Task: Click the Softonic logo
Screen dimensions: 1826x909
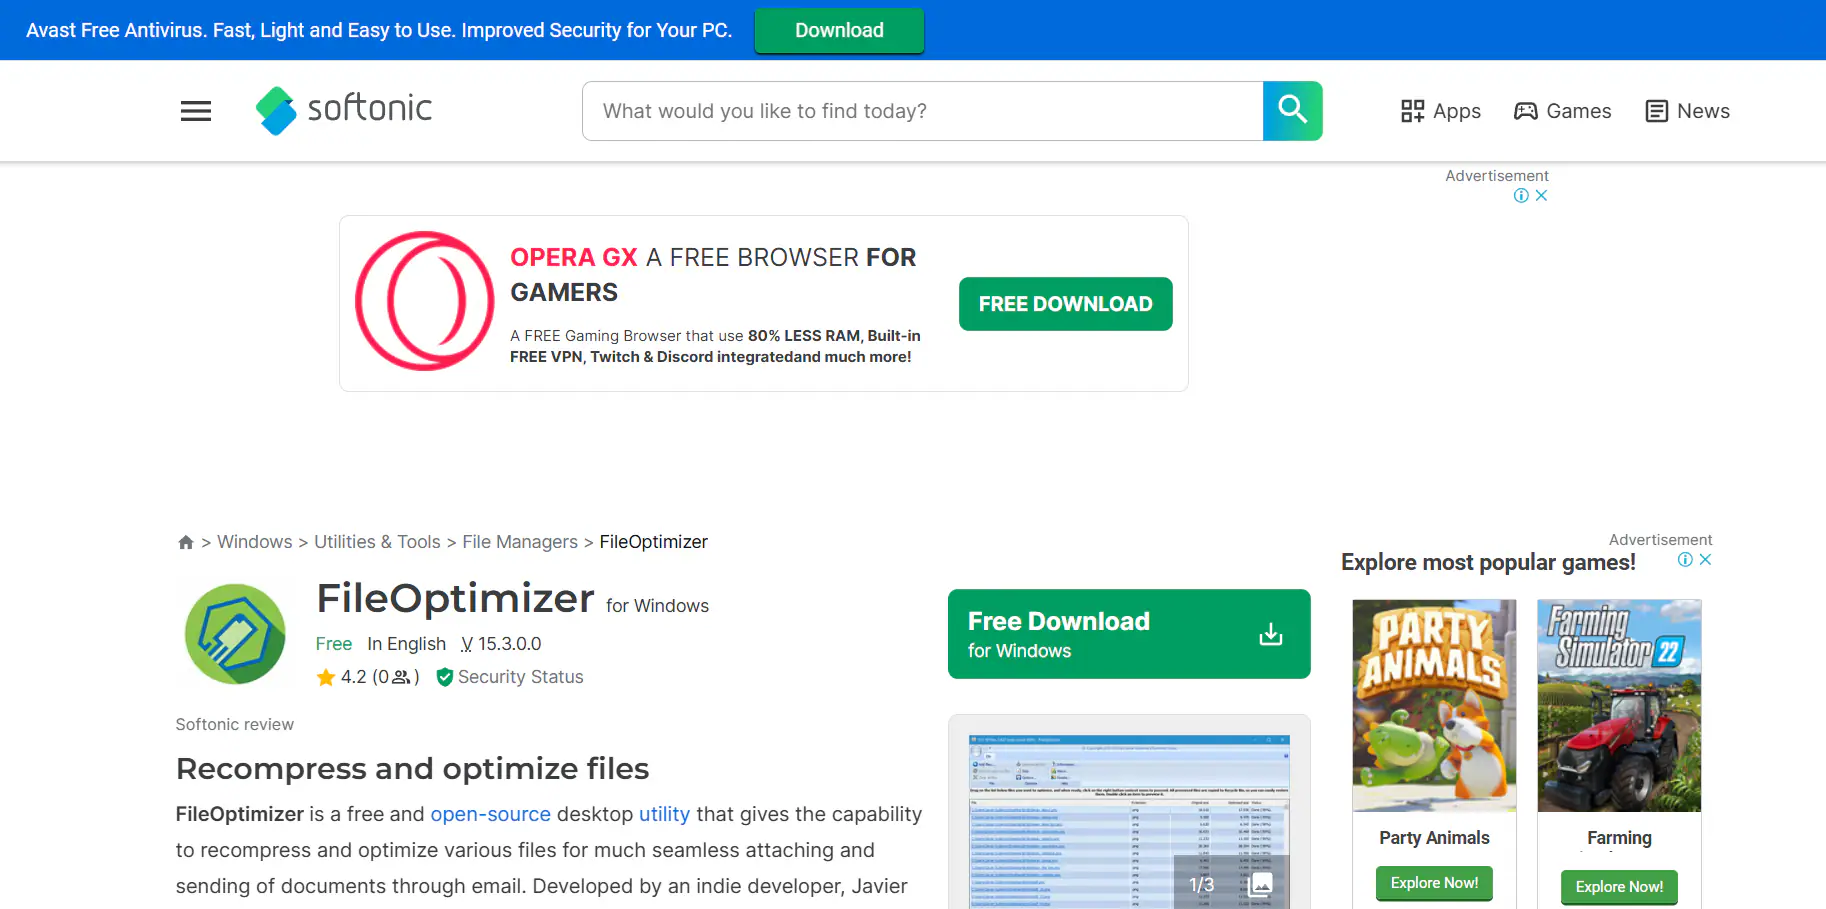Action: point(343,110)
